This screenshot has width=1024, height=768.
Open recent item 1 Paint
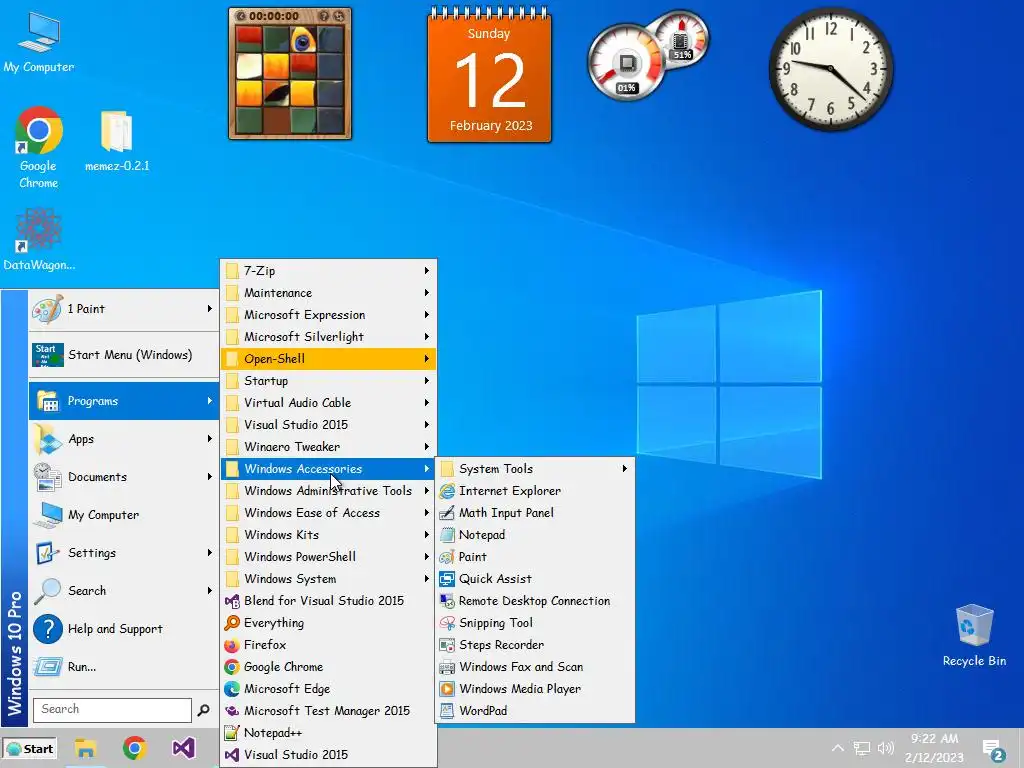tap(123, 309)
